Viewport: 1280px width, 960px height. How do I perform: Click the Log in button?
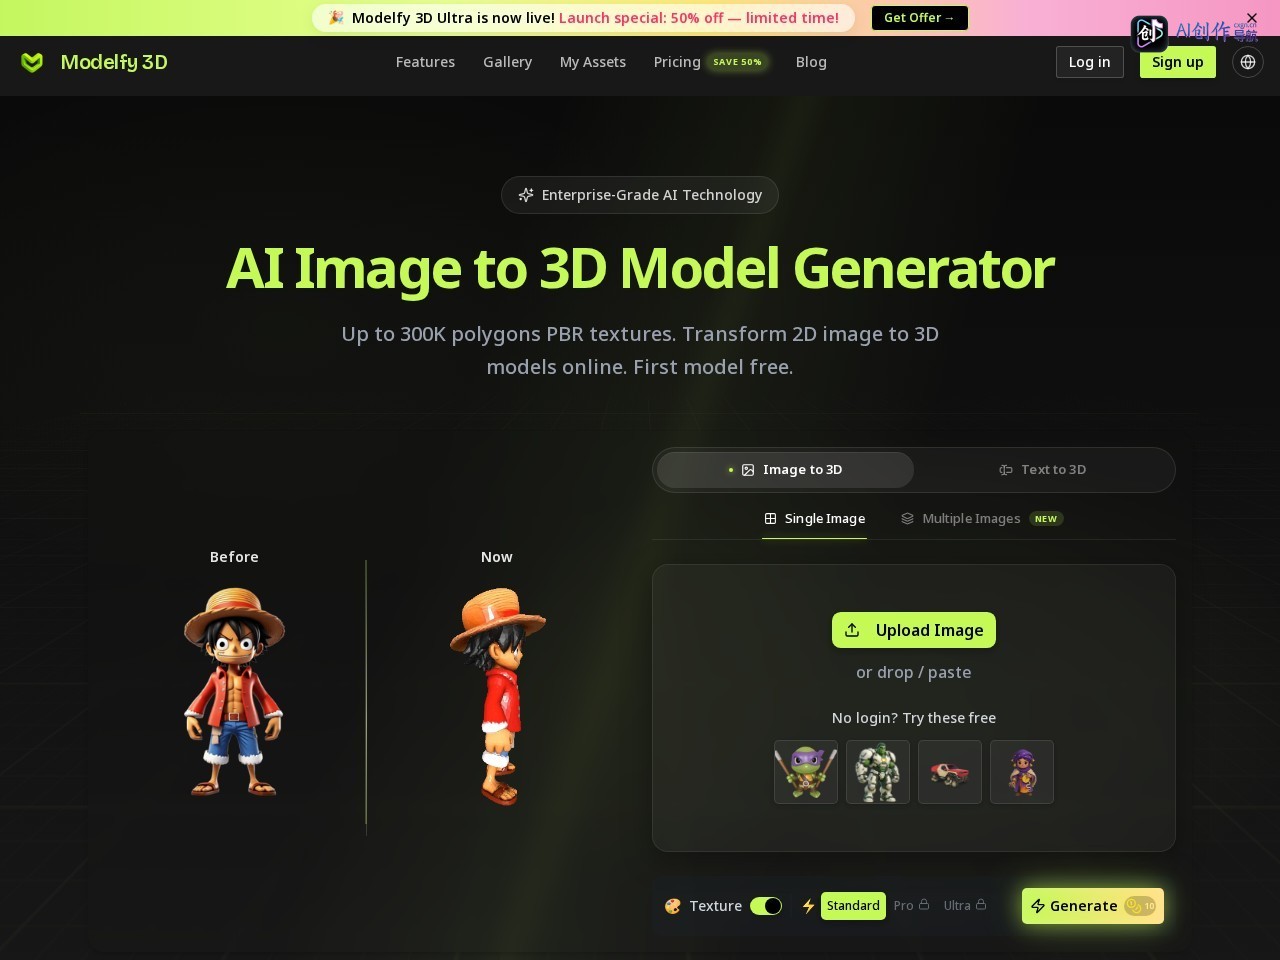pyautogui.click(x=1089, y=62)
